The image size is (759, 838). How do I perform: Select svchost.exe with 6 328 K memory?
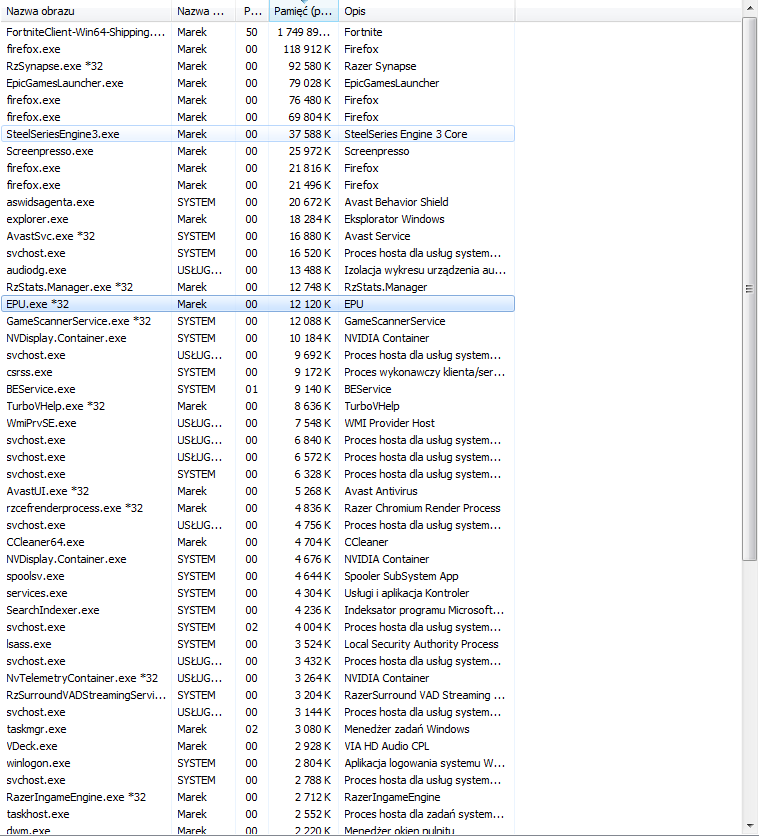click(x=258, y=474)
